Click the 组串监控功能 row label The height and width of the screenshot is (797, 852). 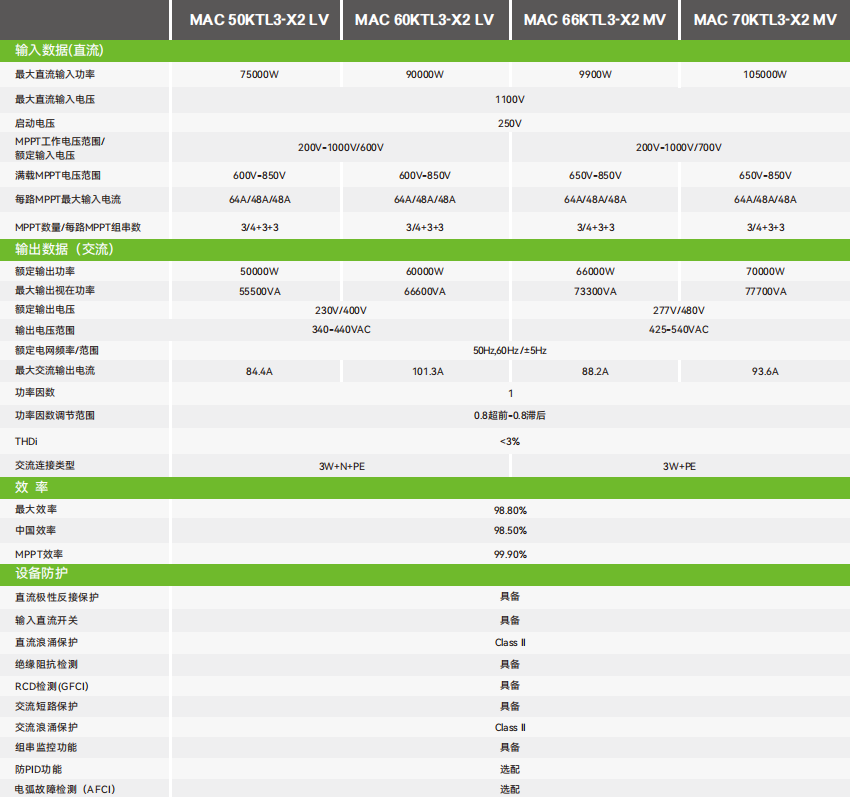46,748
